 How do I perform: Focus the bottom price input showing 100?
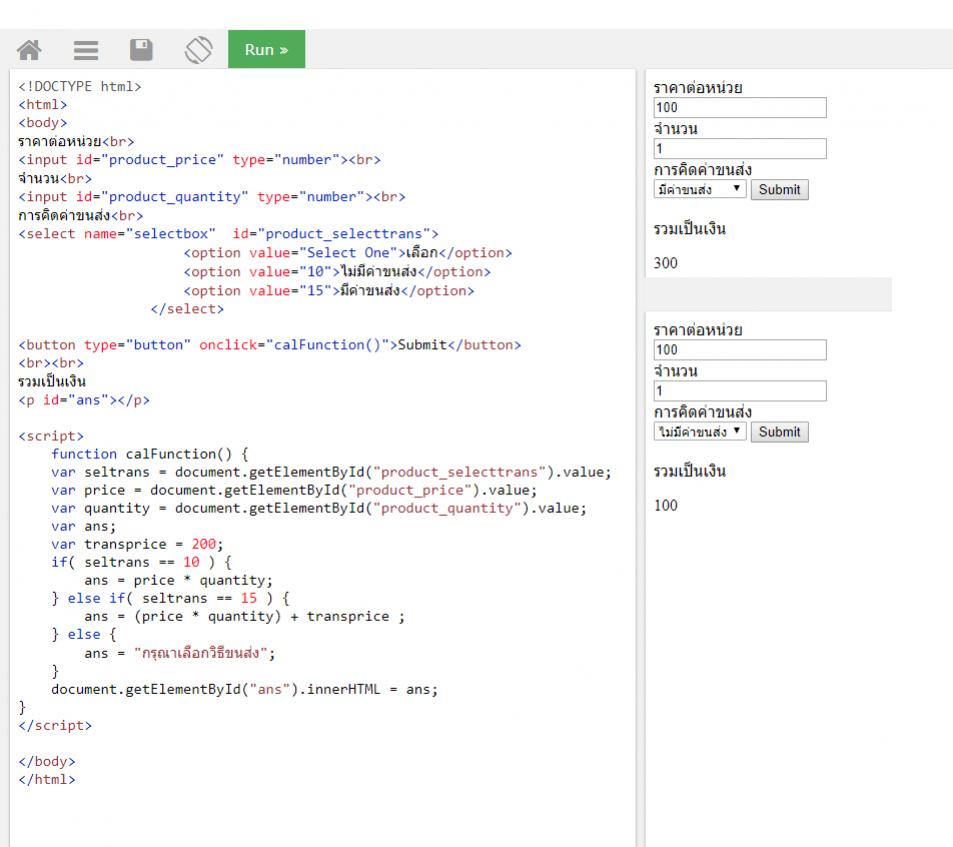point(739,350)
